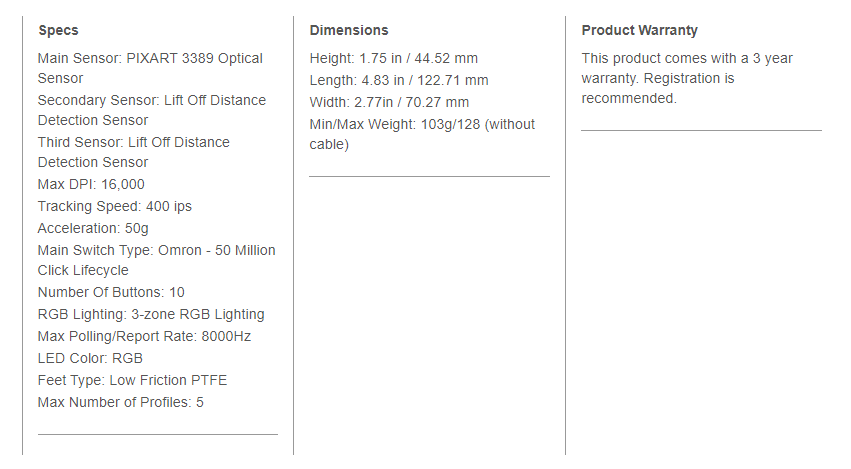Screen dimensions: 851x469
Task: Click the Length 4.83 in dimension
Action: point(399,81)
